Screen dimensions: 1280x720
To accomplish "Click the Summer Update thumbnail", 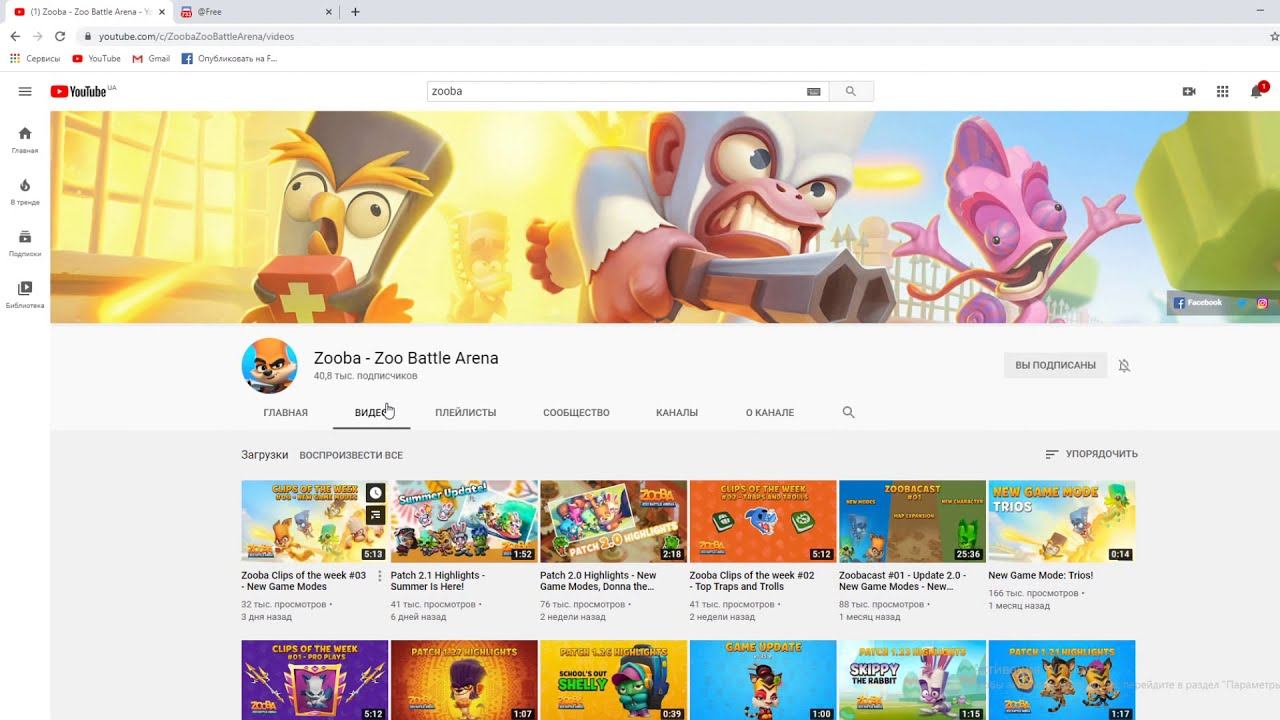I will (x=464, y=521).
